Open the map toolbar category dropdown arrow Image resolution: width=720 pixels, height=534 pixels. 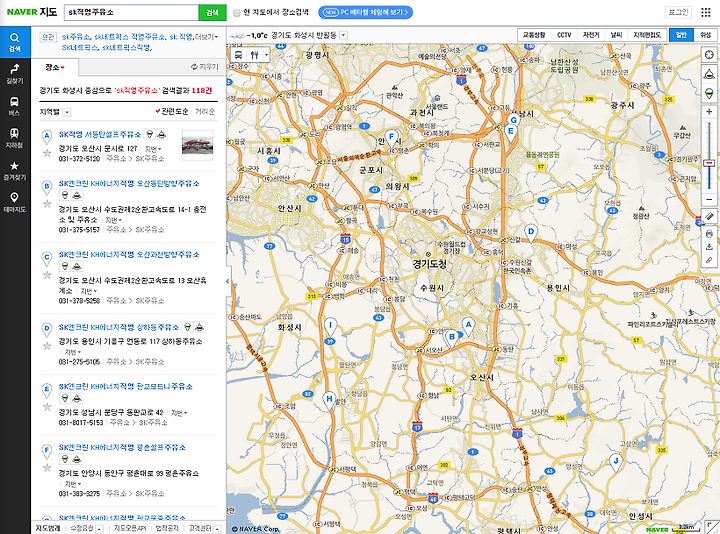click(x=266, y=55)
